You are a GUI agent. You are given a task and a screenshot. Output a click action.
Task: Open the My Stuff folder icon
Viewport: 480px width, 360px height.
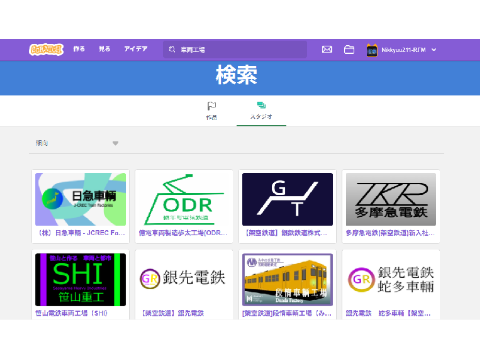(x=349, y=50)
